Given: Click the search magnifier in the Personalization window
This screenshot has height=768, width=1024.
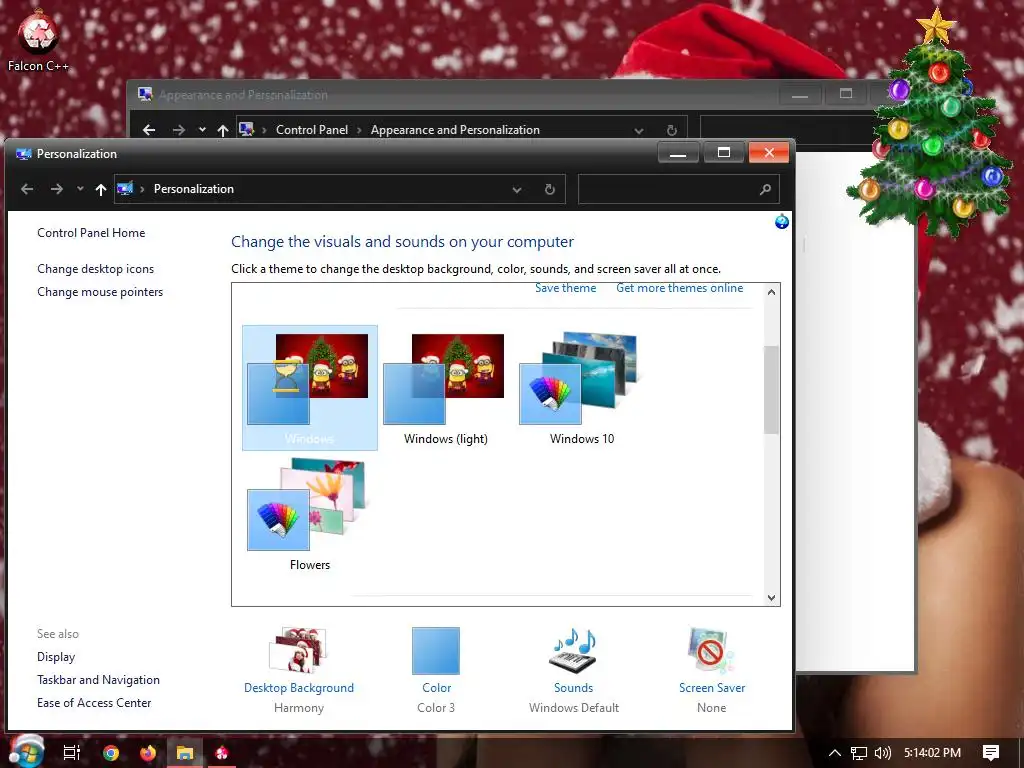Looking at the screenshot, I should [x=765, y=189].
